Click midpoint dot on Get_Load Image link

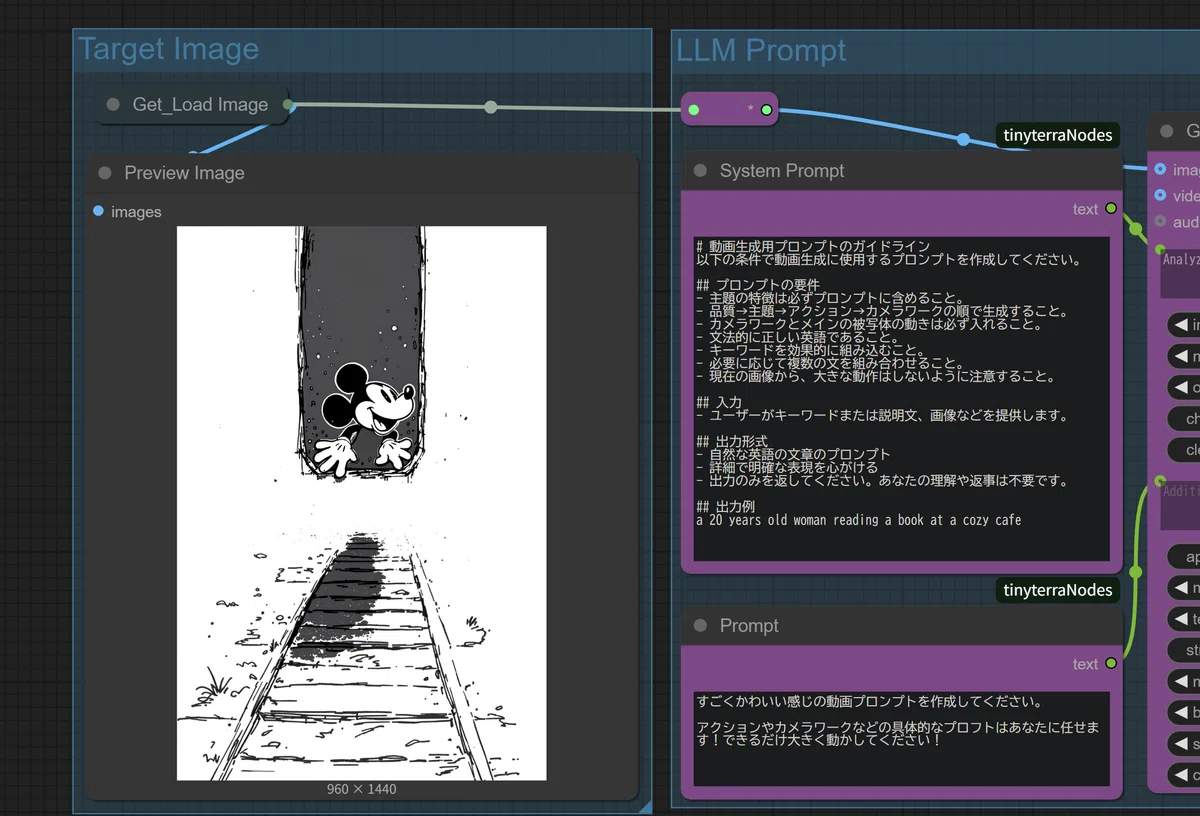(490, 107)
